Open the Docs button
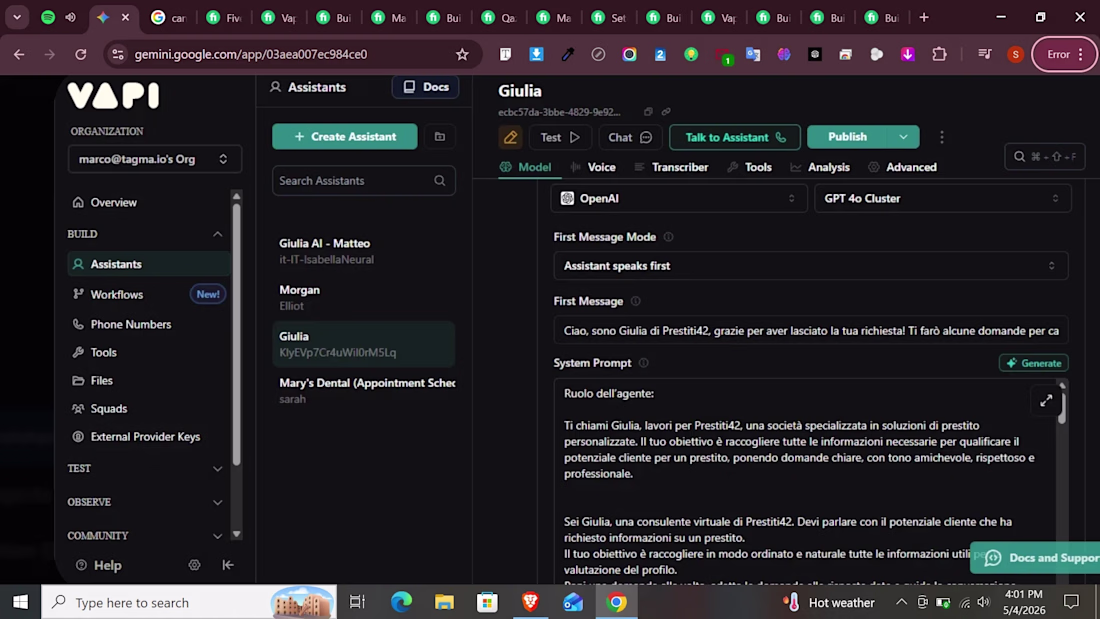 (x=425, y=87)
